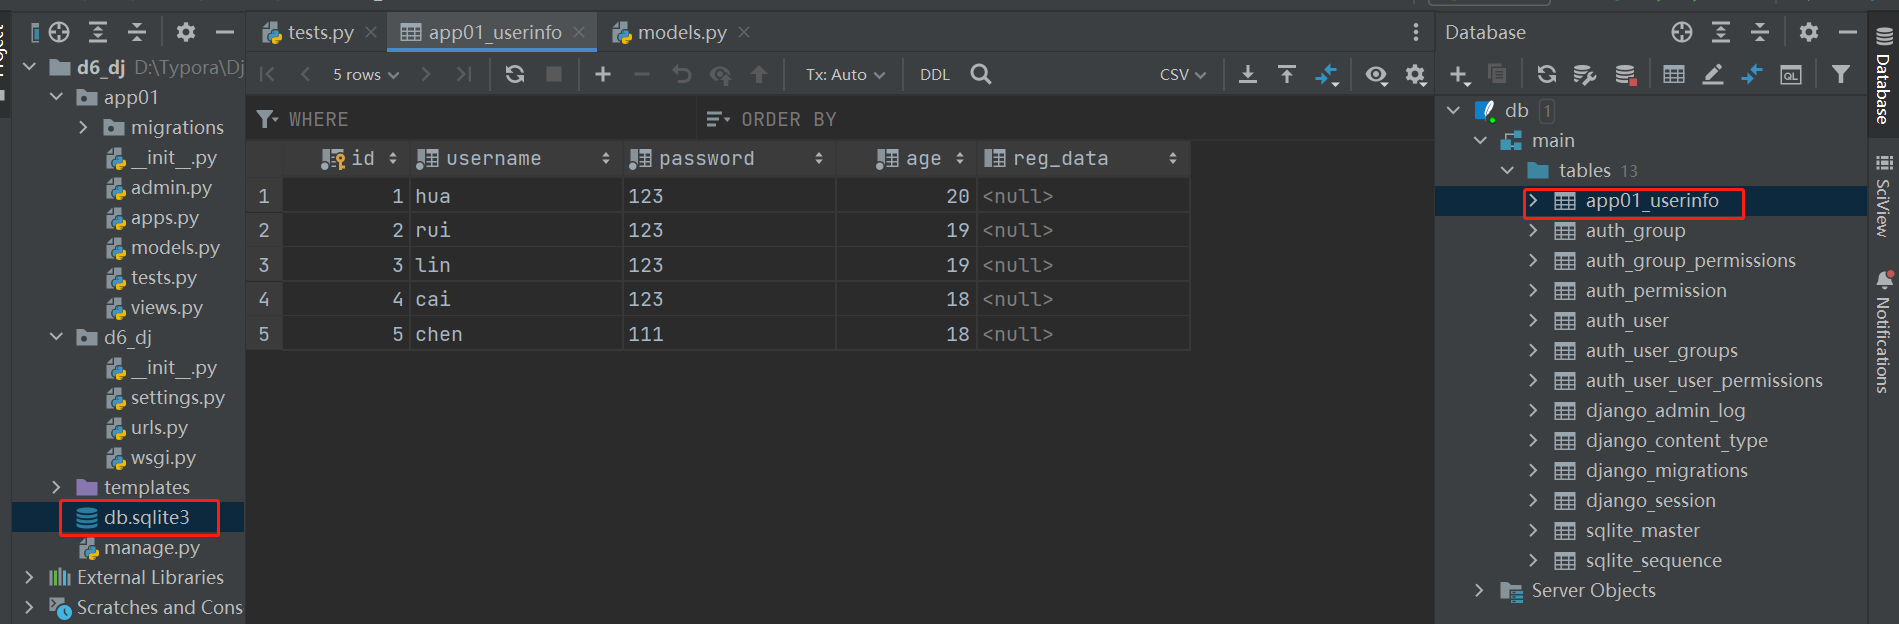Toggle the eye view options icon

coord(1376,74)
